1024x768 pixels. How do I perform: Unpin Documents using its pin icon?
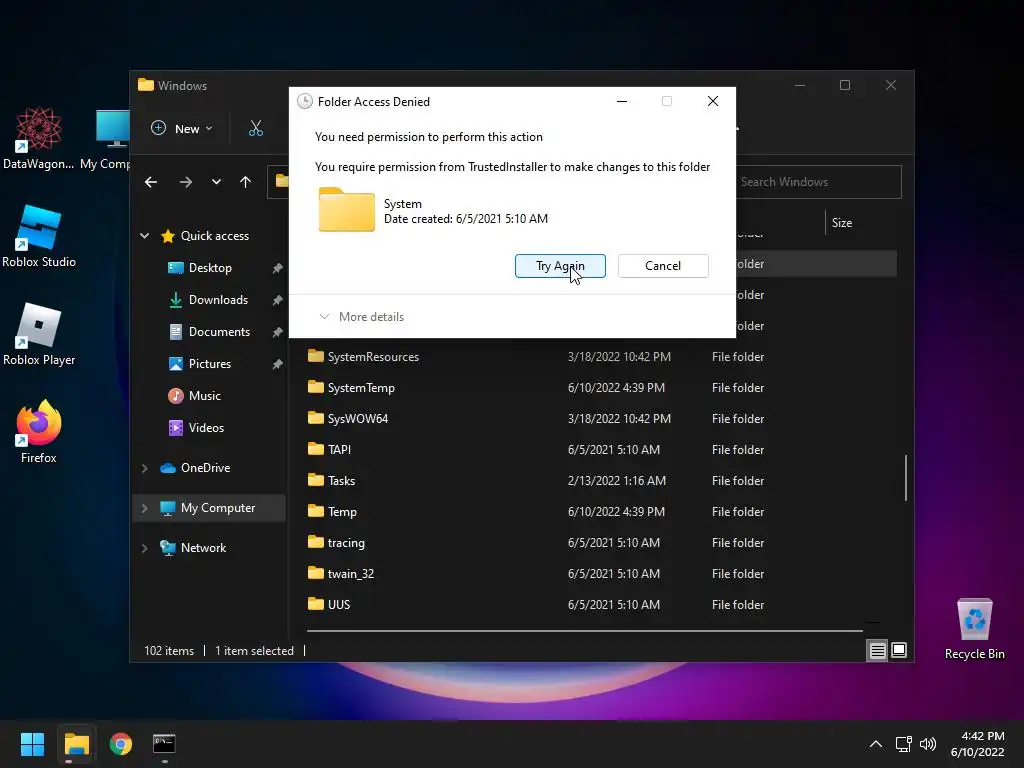tap(278, 332)
